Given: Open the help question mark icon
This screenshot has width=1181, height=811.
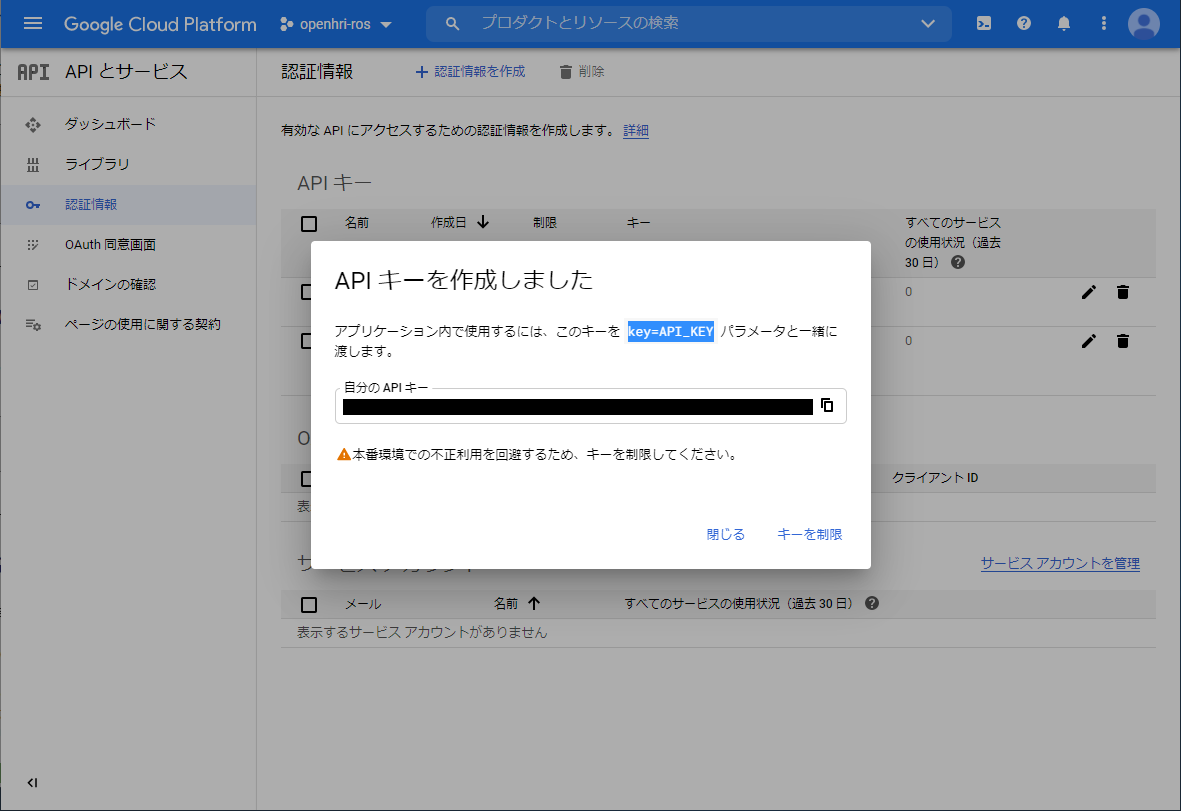Looking at the screenshot, I should click(x=1024, y=23).
